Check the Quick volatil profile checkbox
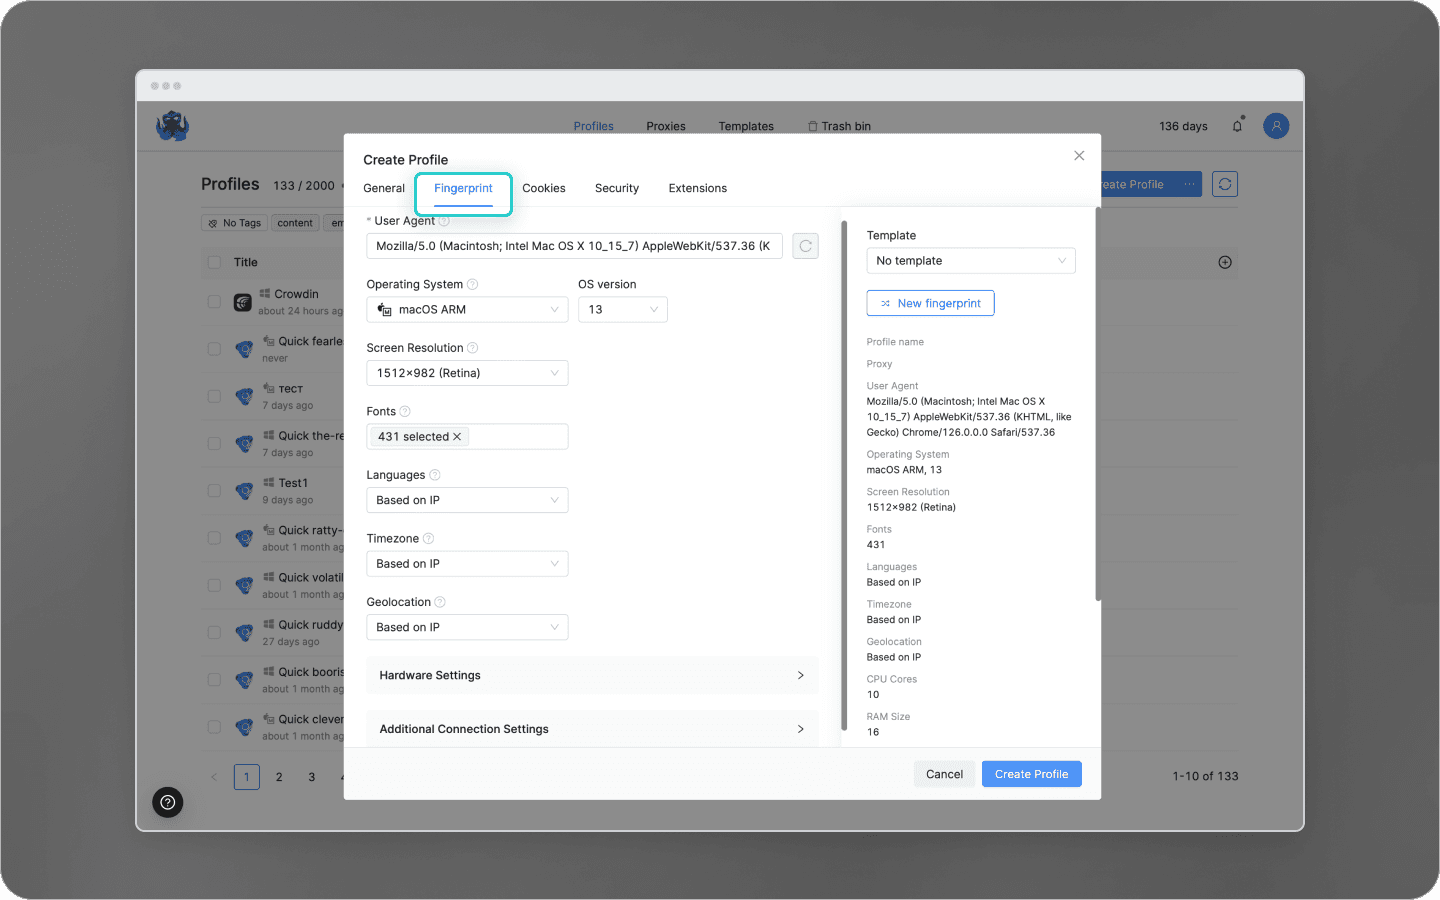The height and width of the screenshot is (900, 1440). [214, 585]
